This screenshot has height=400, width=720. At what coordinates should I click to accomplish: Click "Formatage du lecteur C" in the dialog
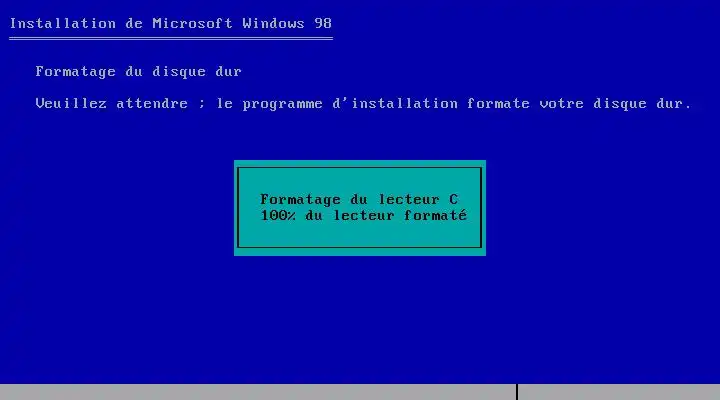click(359, 200)
